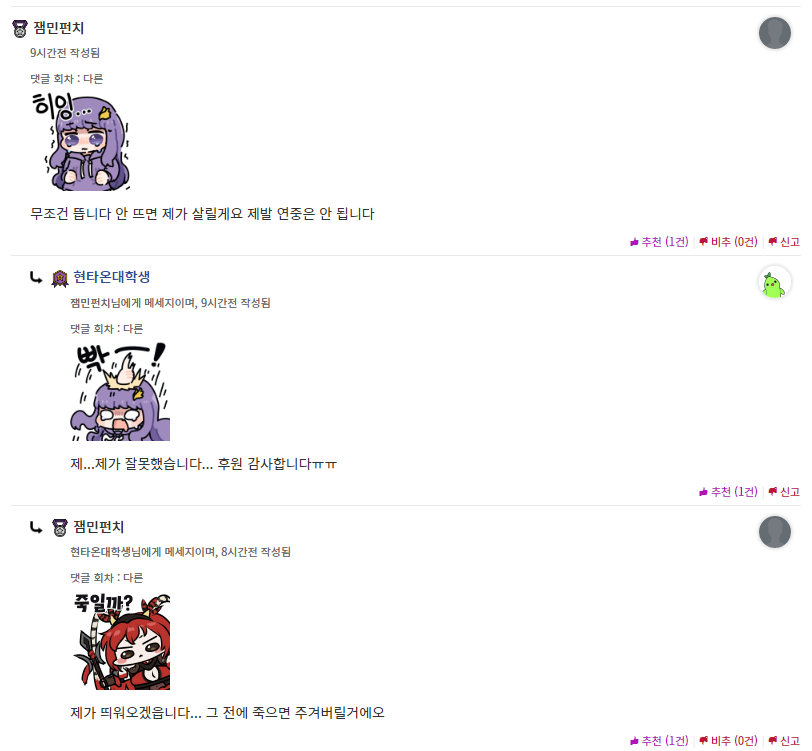812x751 pixels.
Task: Click the medal badge in third comment
Action: point(60,528)
